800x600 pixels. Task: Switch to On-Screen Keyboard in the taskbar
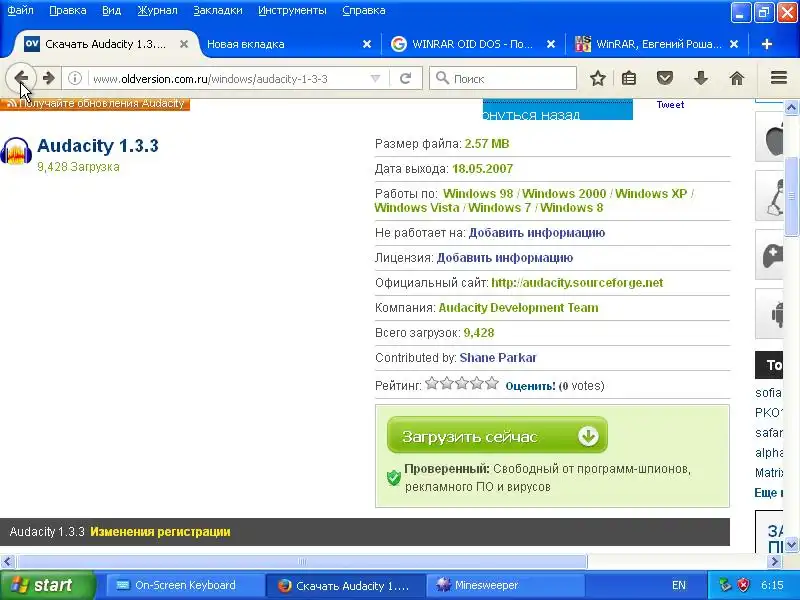coord(184,585)
